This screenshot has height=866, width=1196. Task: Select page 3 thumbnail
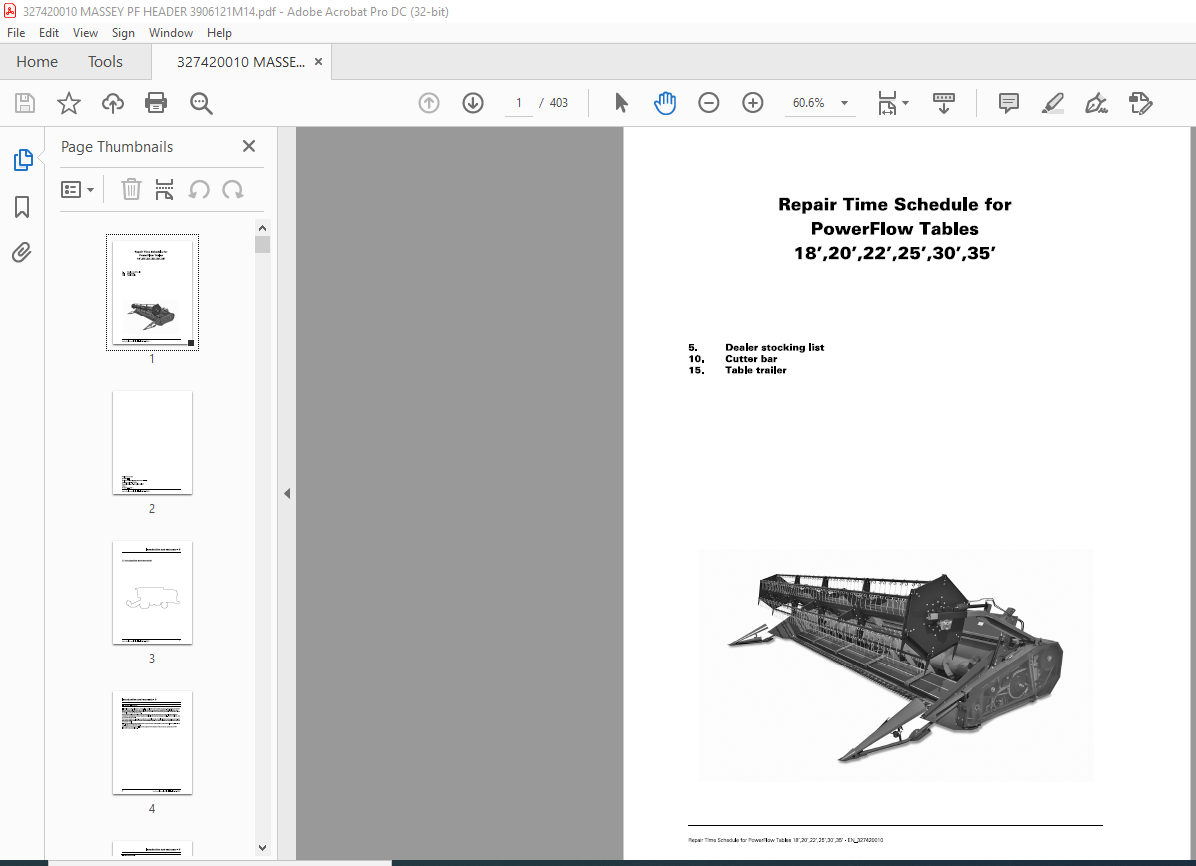click(x=153, y=592)
